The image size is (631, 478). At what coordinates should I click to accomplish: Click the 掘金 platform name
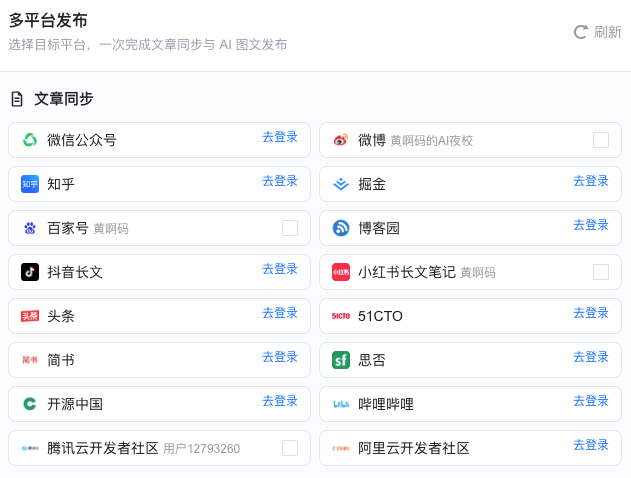point(372,184)
